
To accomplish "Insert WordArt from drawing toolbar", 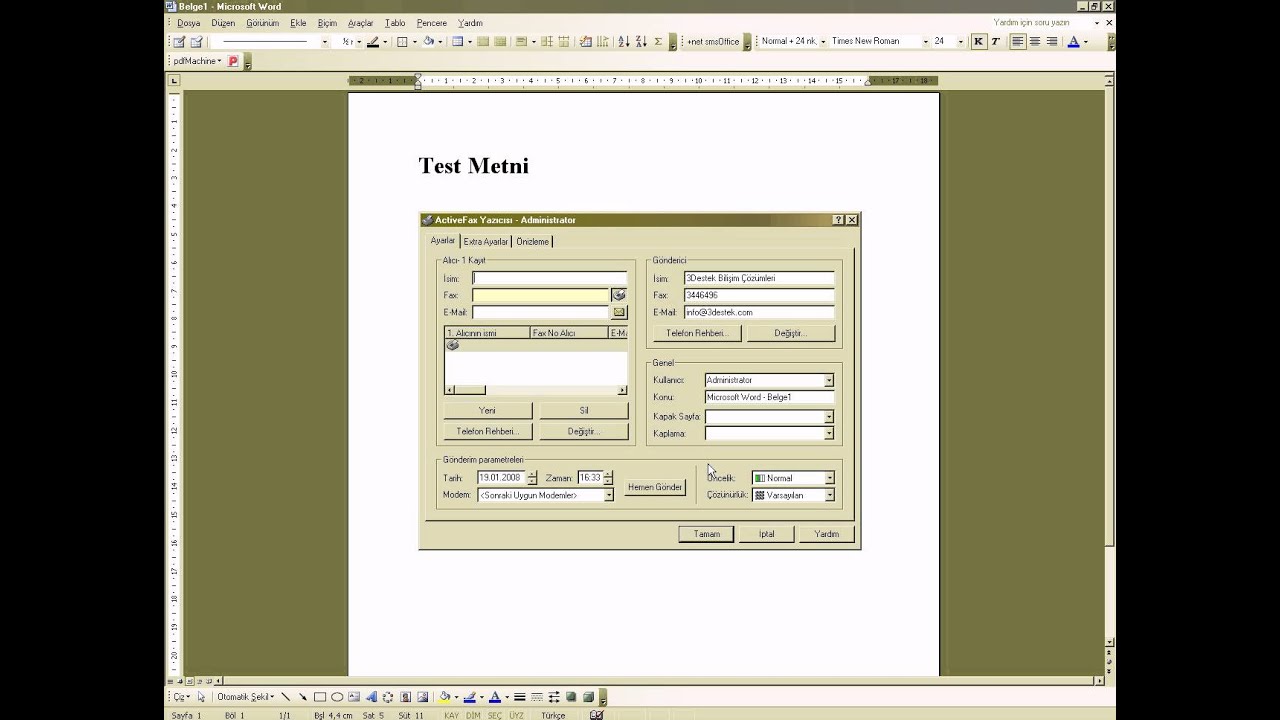I will [371, 697].
